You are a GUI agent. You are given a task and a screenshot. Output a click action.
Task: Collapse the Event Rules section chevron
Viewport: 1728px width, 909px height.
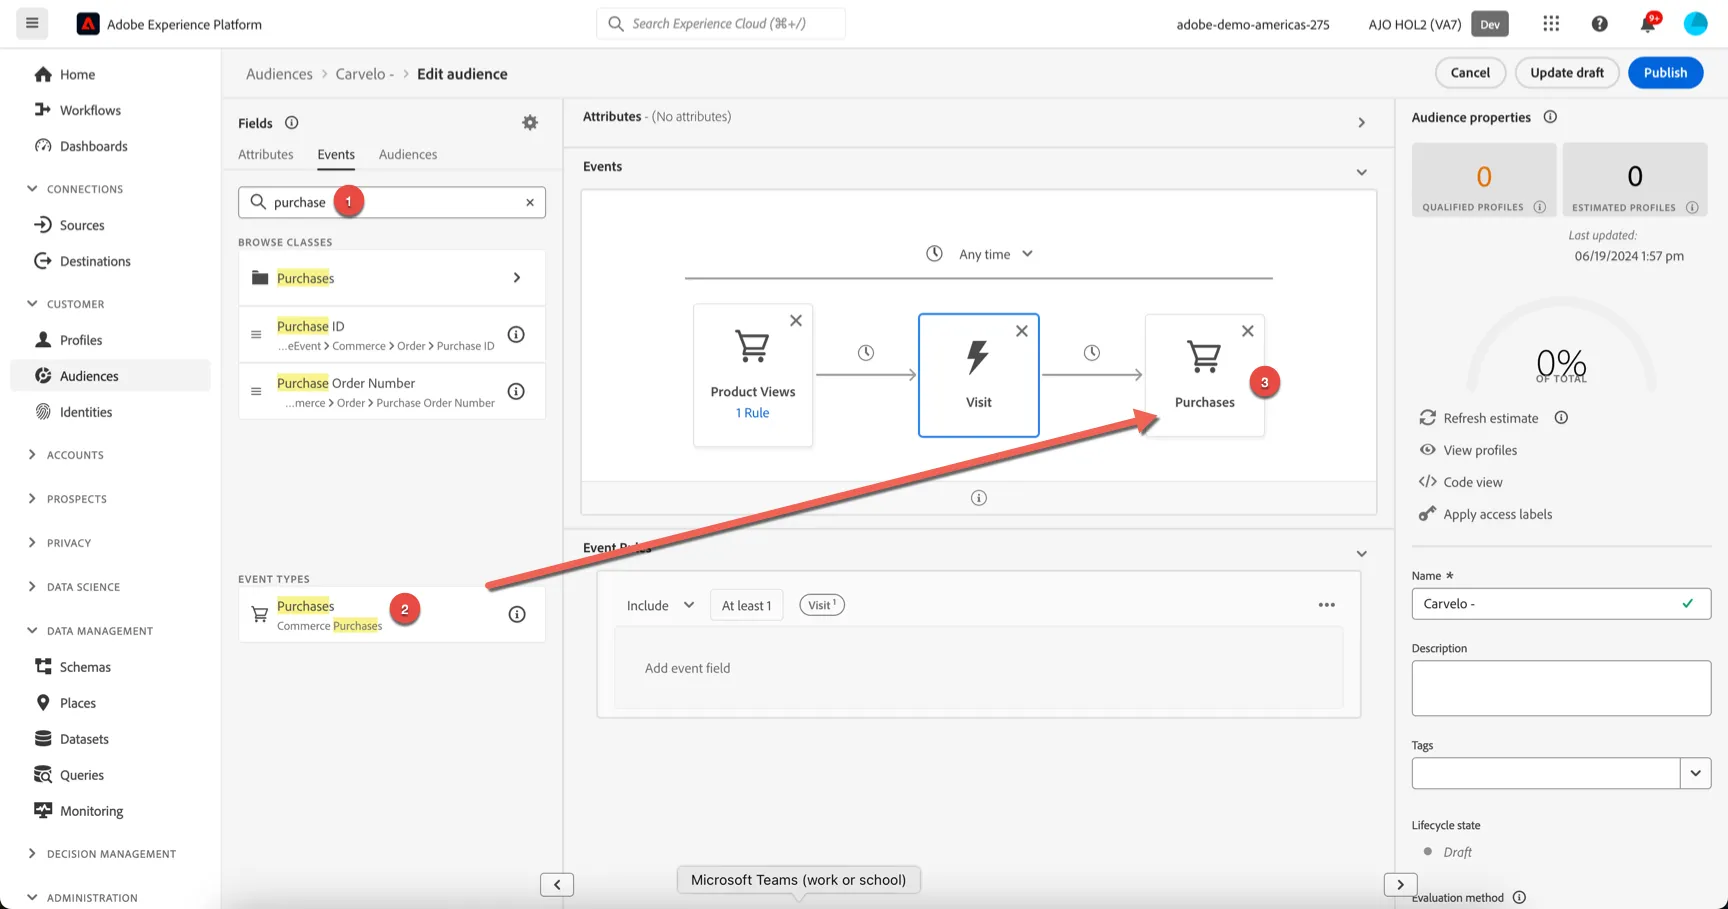1361,554
